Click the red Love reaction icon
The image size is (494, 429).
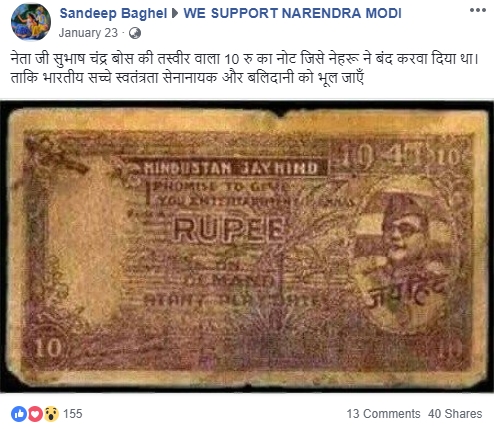click(35, 414)
